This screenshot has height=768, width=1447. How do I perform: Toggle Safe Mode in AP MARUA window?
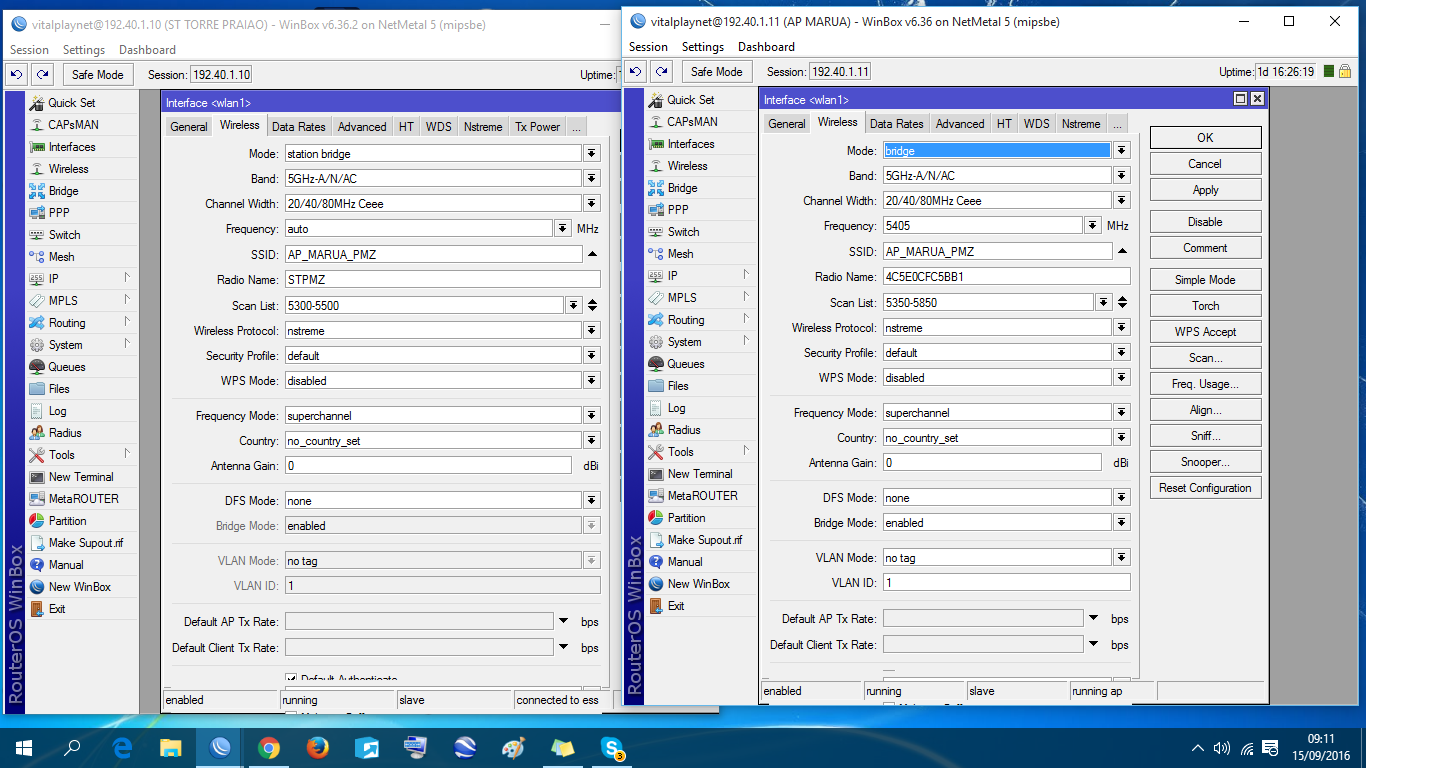pos(717,72)
